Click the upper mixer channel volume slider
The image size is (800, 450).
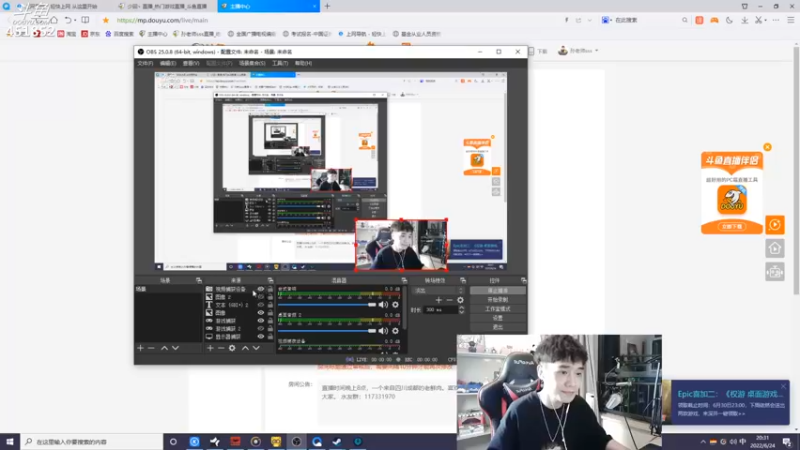[327, 305]
